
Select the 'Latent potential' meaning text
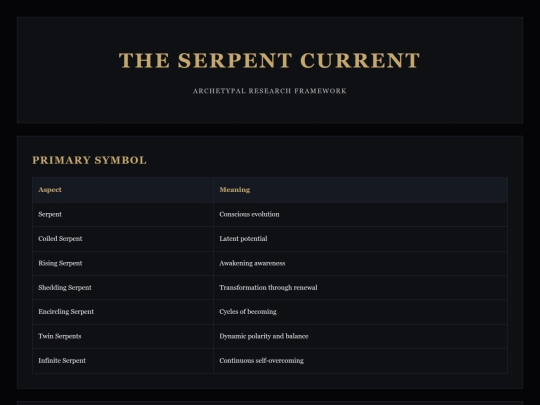click(243, 239)
